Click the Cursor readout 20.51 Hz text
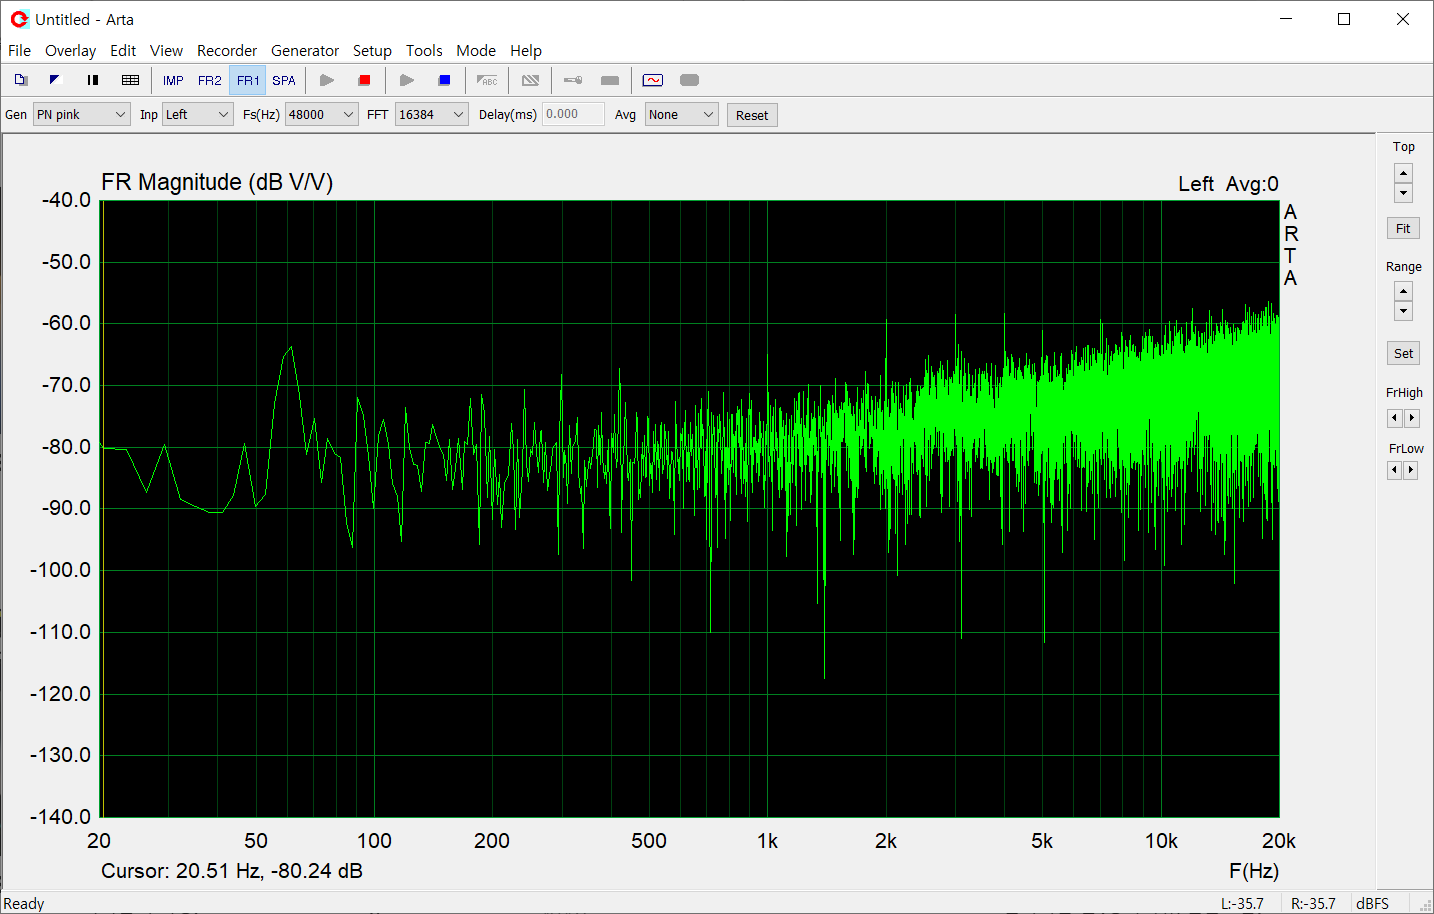The height and width of the screenshot is (914, 1434). tap(232, 871)
